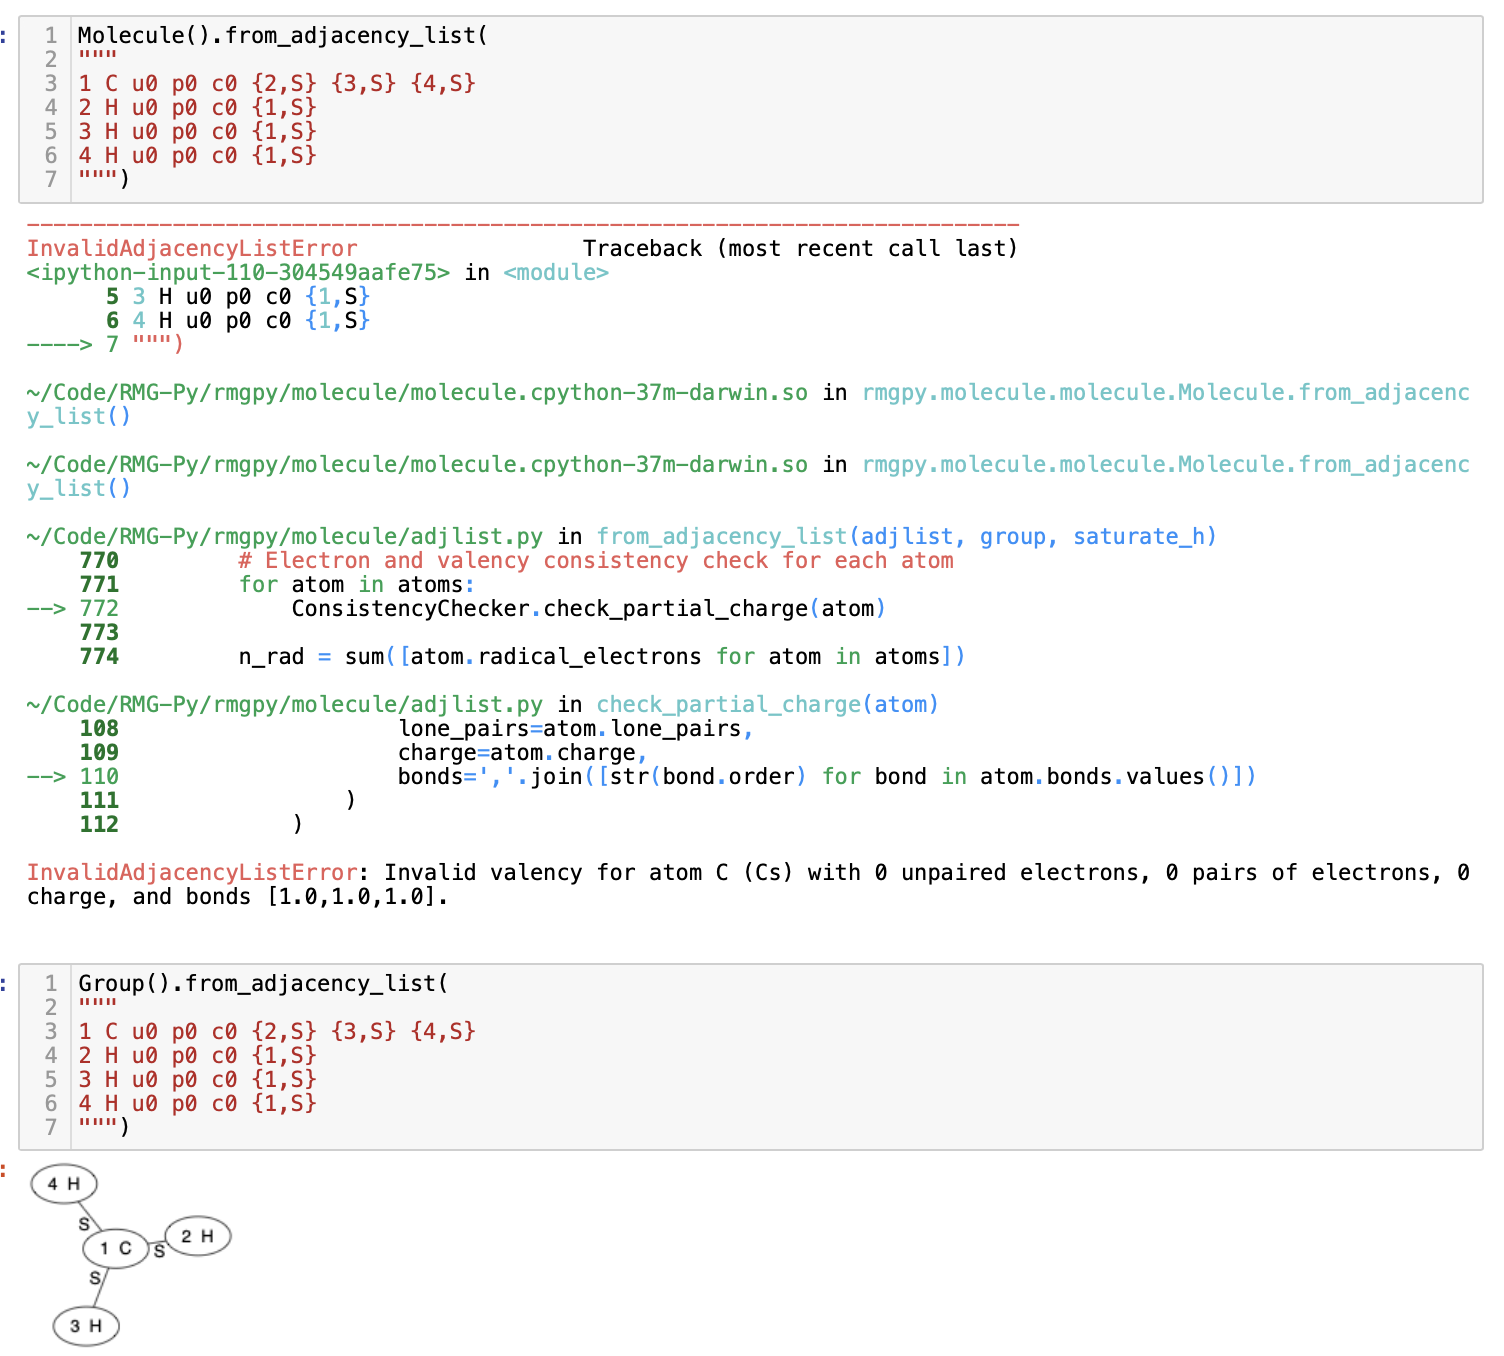Click the '2 H' node in the graph
Image resolution: width=1504 pixels, height=1356 pixels.
[x=197, y=1236]
